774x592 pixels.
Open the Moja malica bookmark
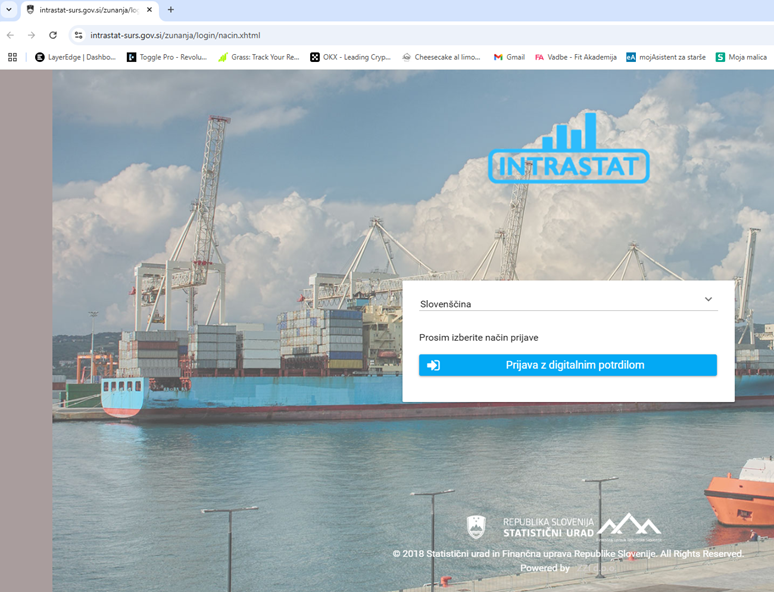tap(741, 57)
